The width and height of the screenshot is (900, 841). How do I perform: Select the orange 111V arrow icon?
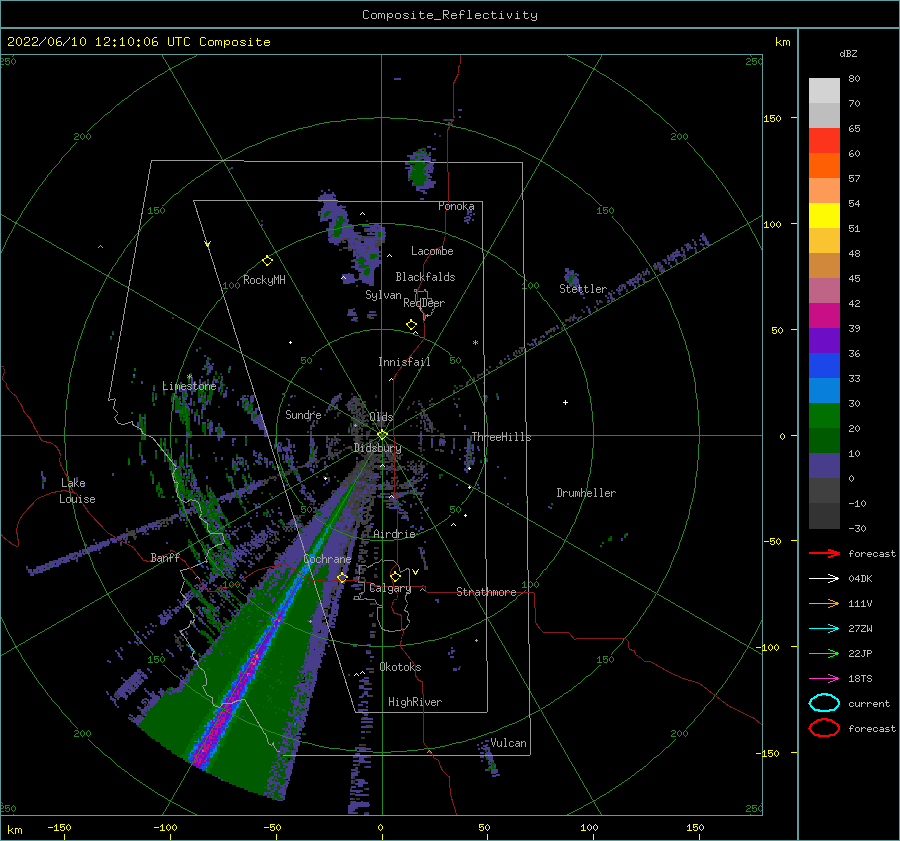pos(824,603)
